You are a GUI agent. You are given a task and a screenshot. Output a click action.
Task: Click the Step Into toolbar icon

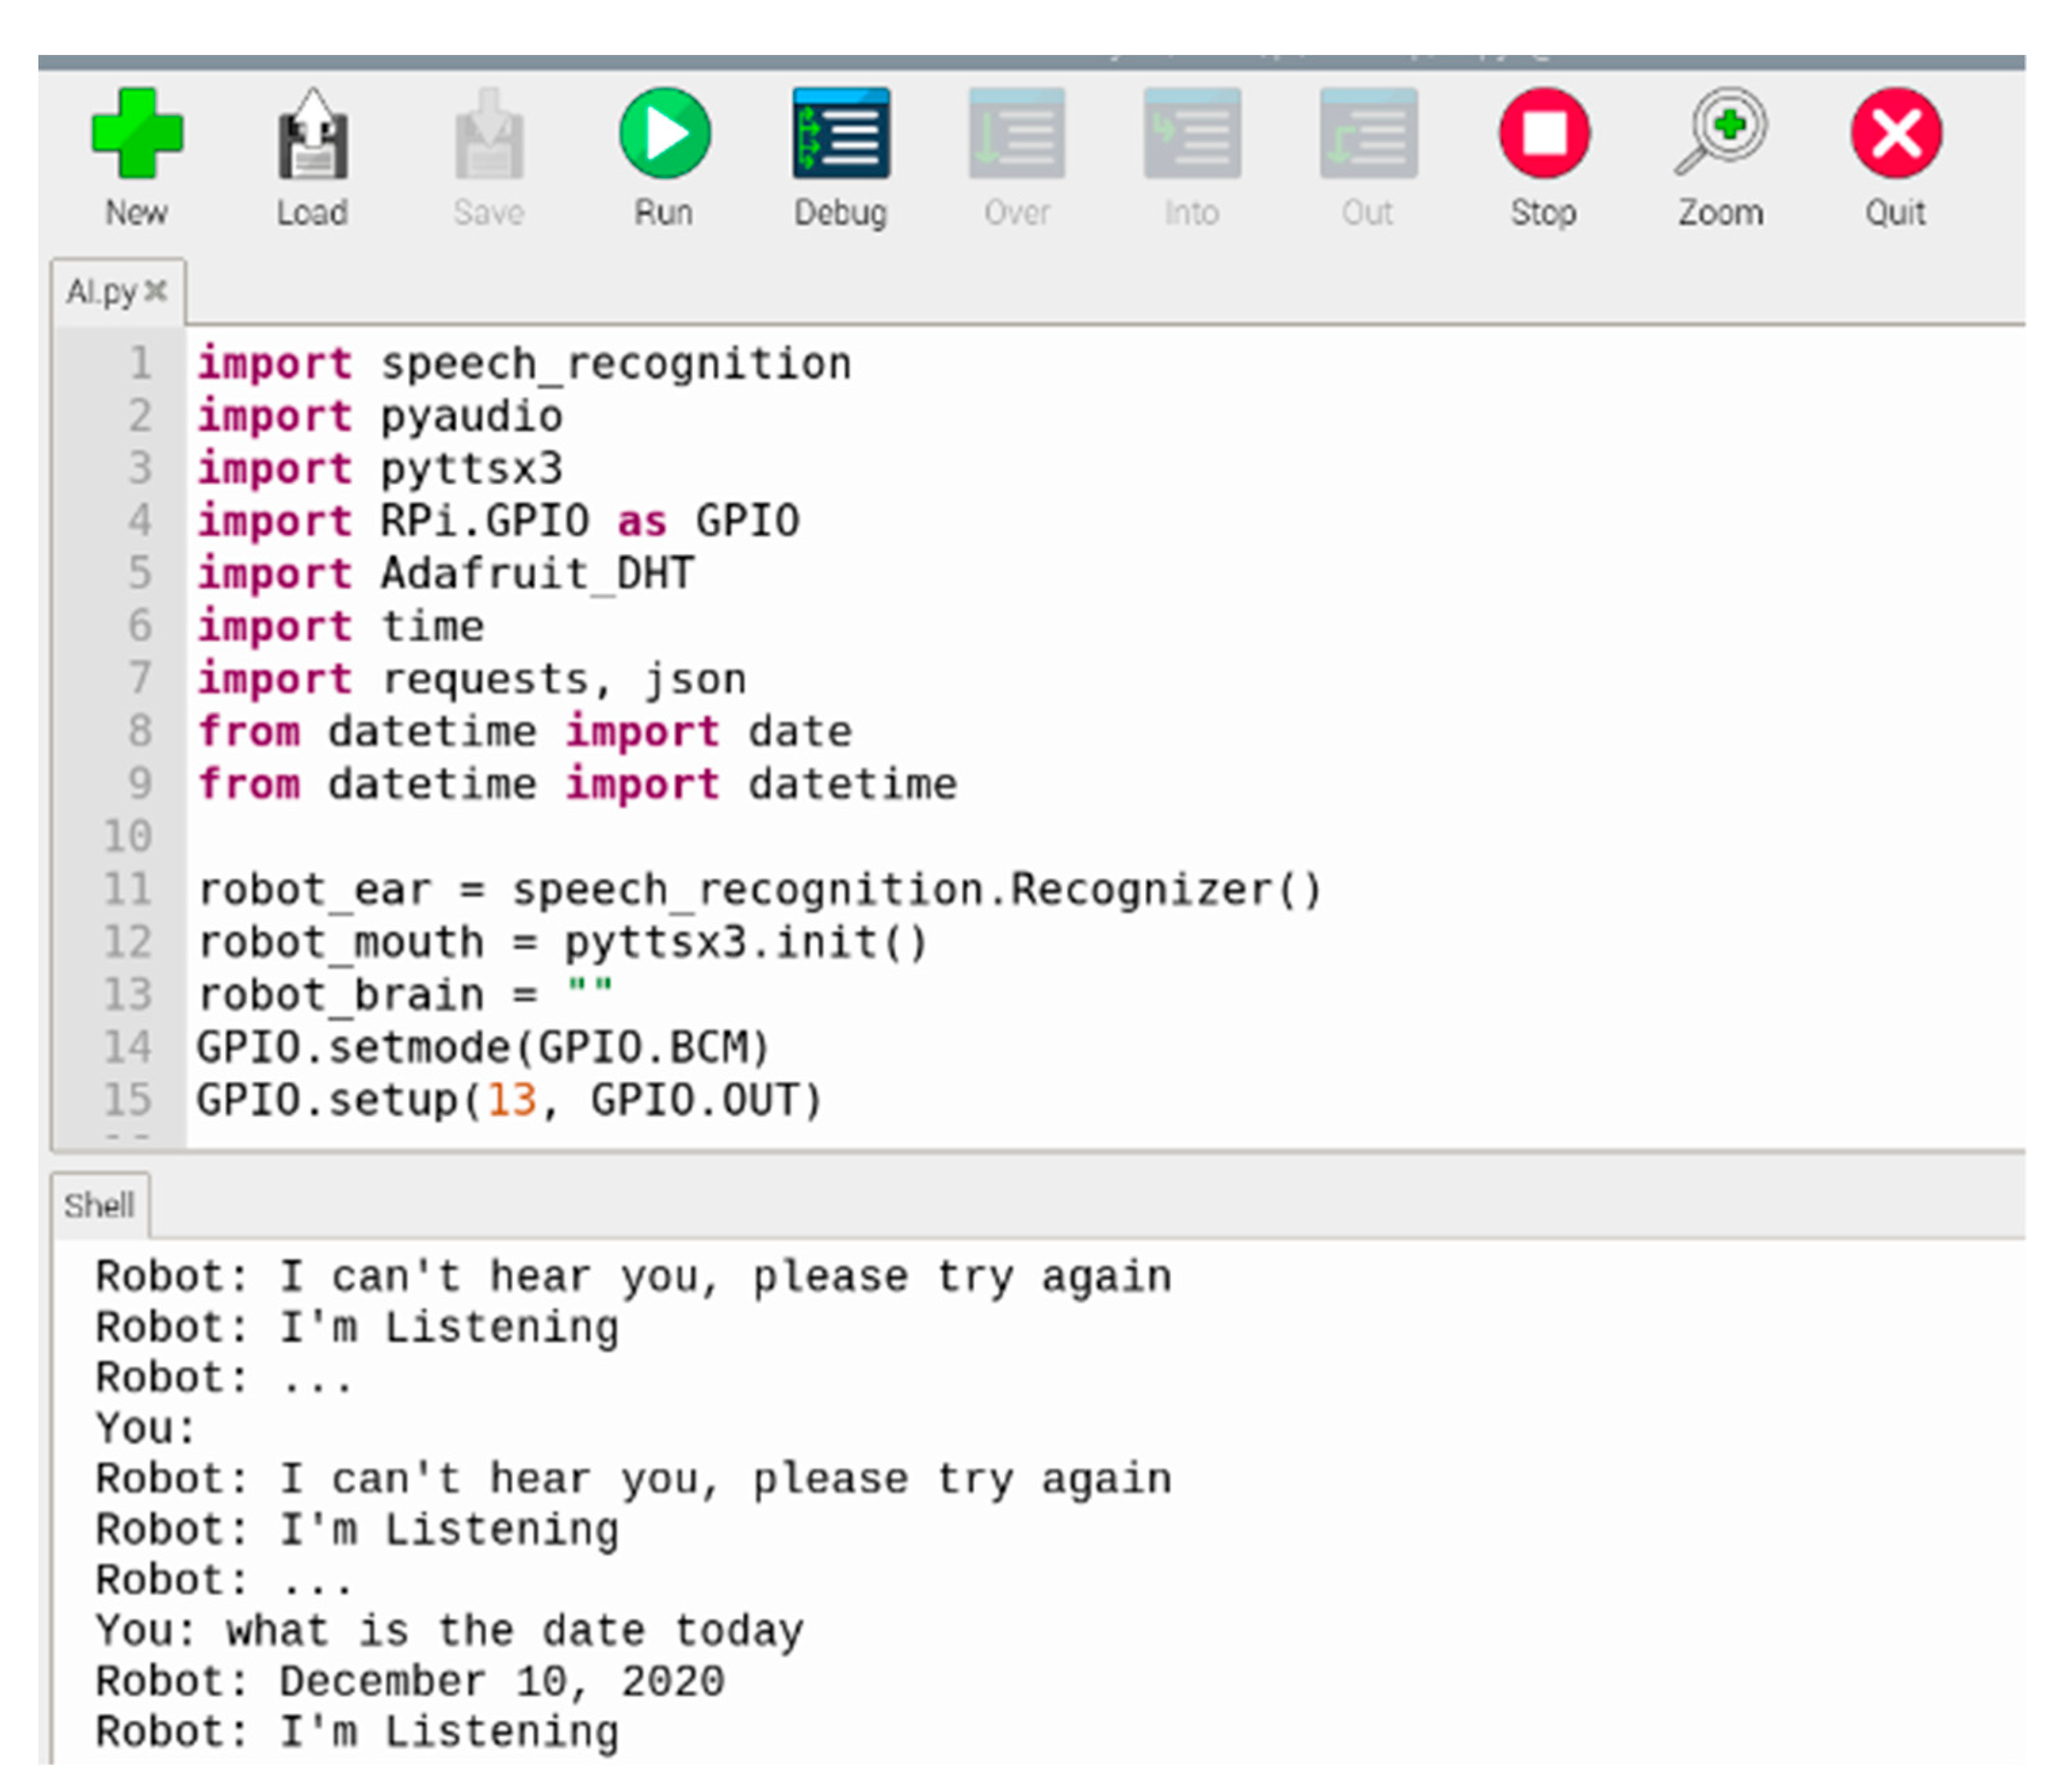pyautogui.click(x=1192, y=133)
